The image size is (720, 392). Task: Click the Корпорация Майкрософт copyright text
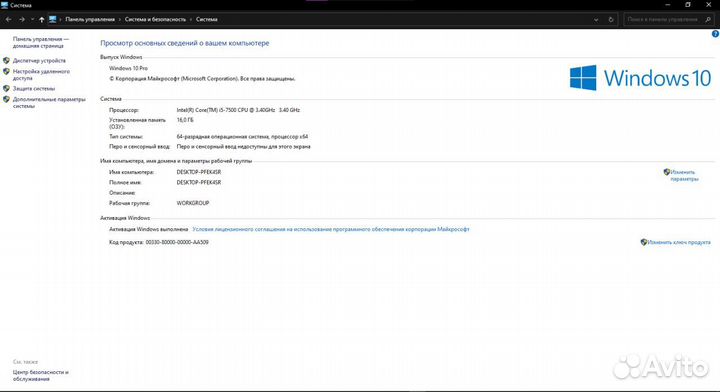pyautogui.click(x=202, y=78)
